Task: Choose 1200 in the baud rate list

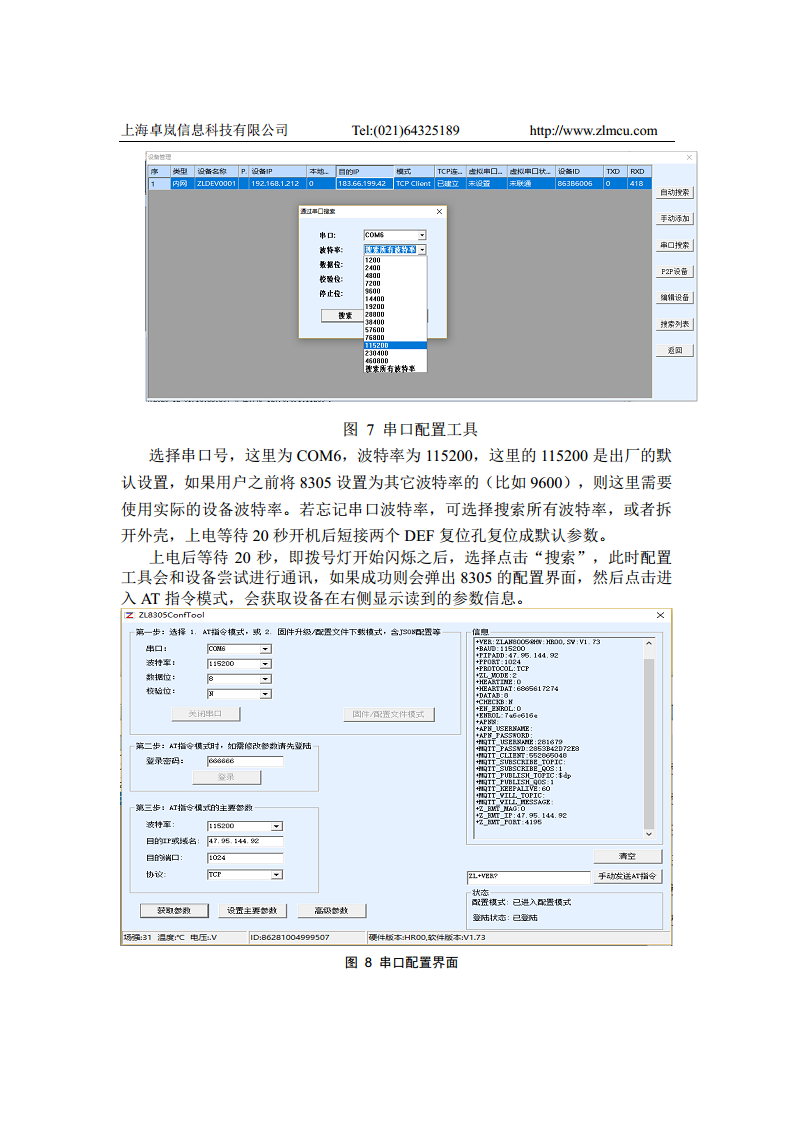Action: click(x=395, y=260)
